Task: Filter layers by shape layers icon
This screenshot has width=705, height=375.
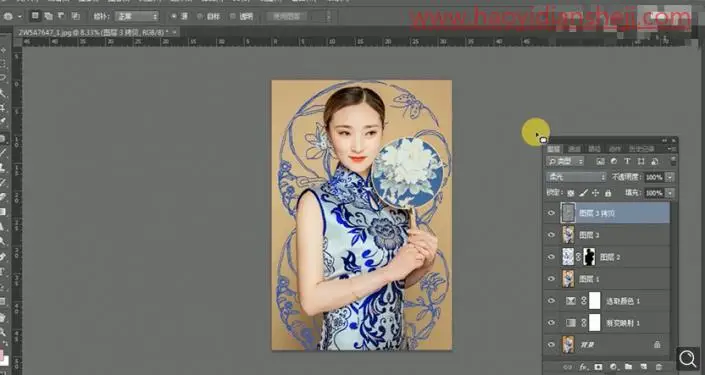Action: coord(641,161)
